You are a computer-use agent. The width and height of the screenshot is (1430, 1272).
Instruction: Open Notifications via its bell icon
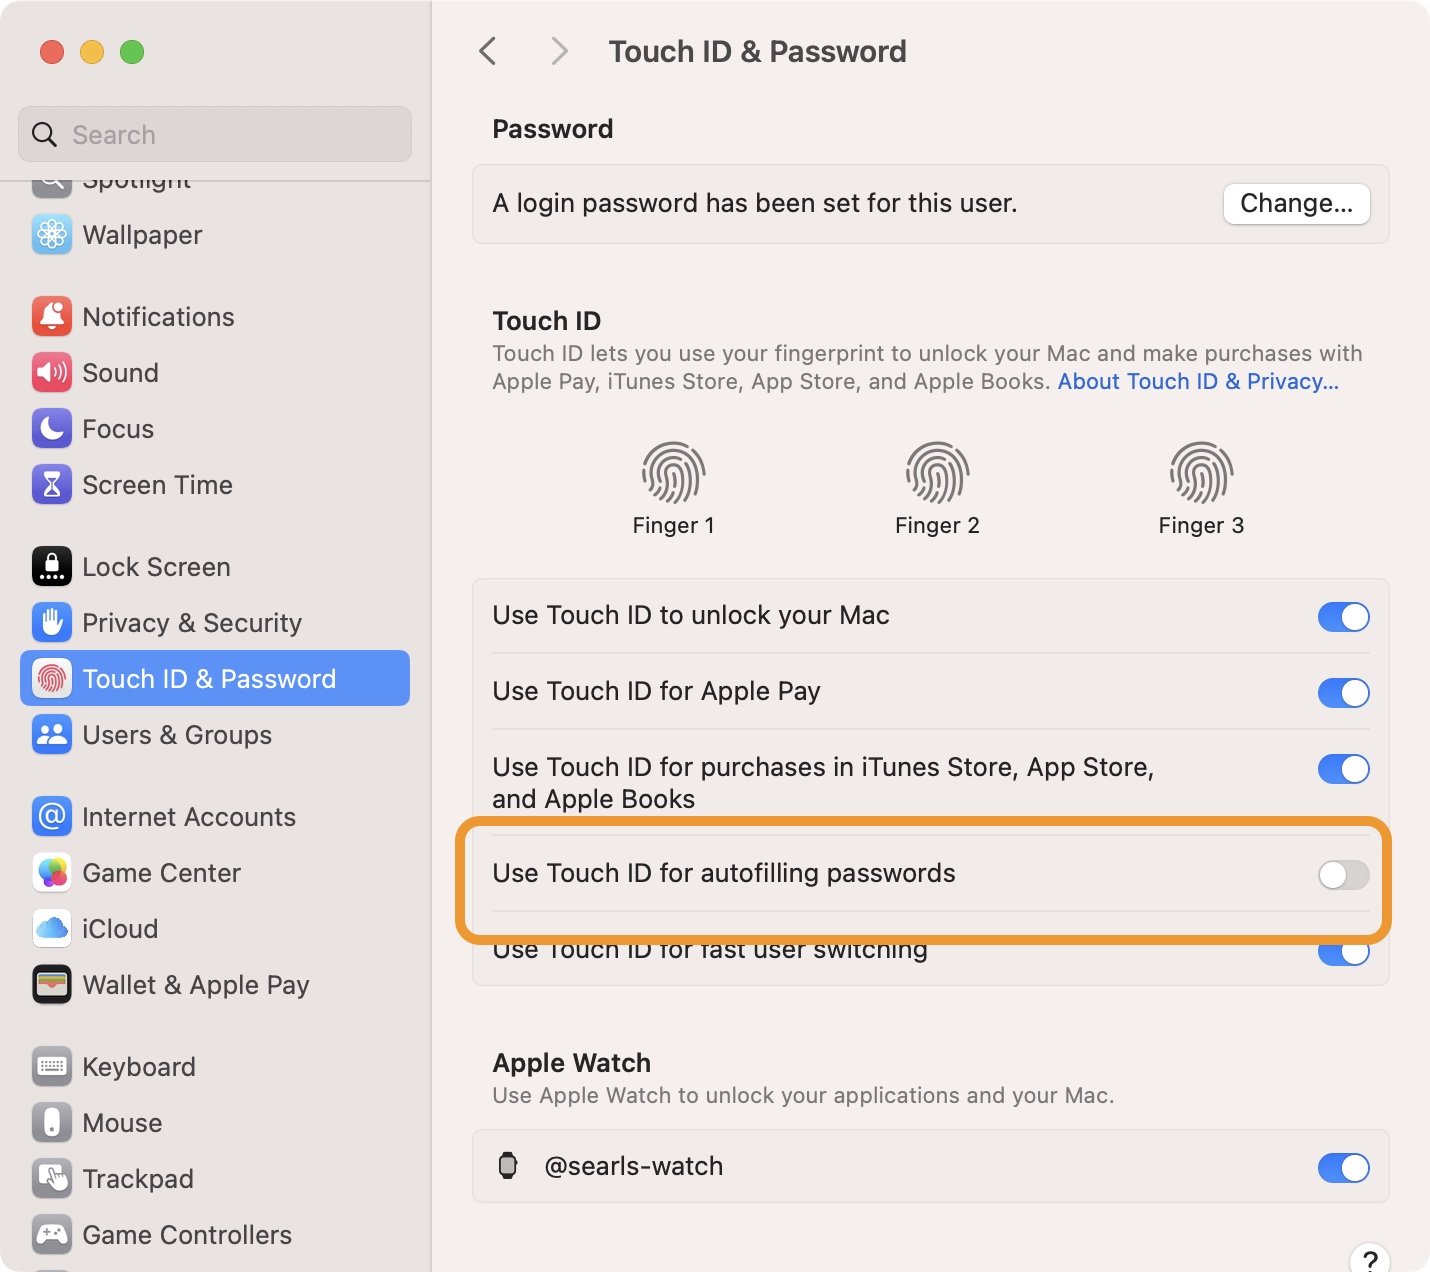pos(52,317)
